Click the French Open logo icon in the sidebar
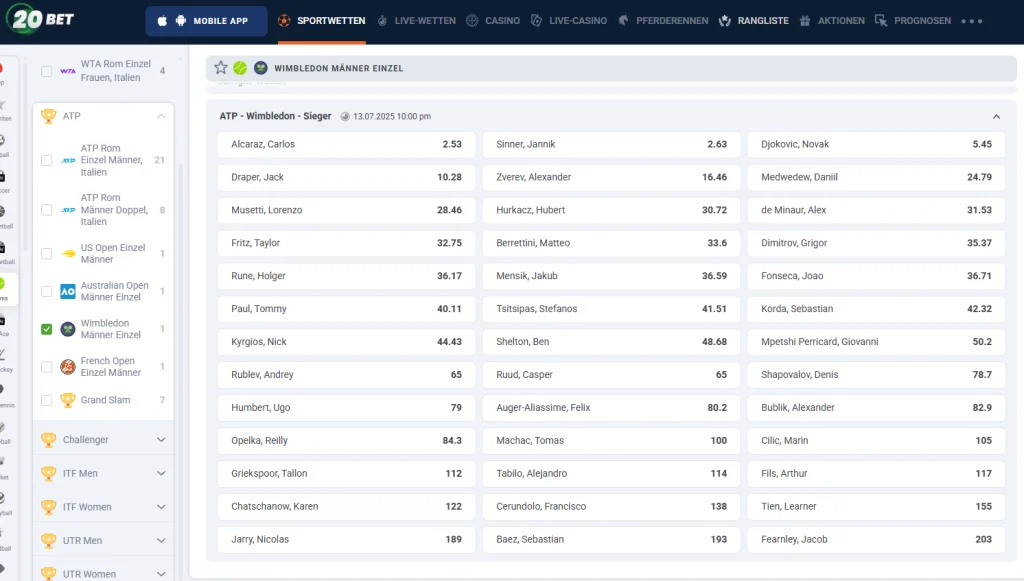The image size is (1024, 581). [68, 367]
